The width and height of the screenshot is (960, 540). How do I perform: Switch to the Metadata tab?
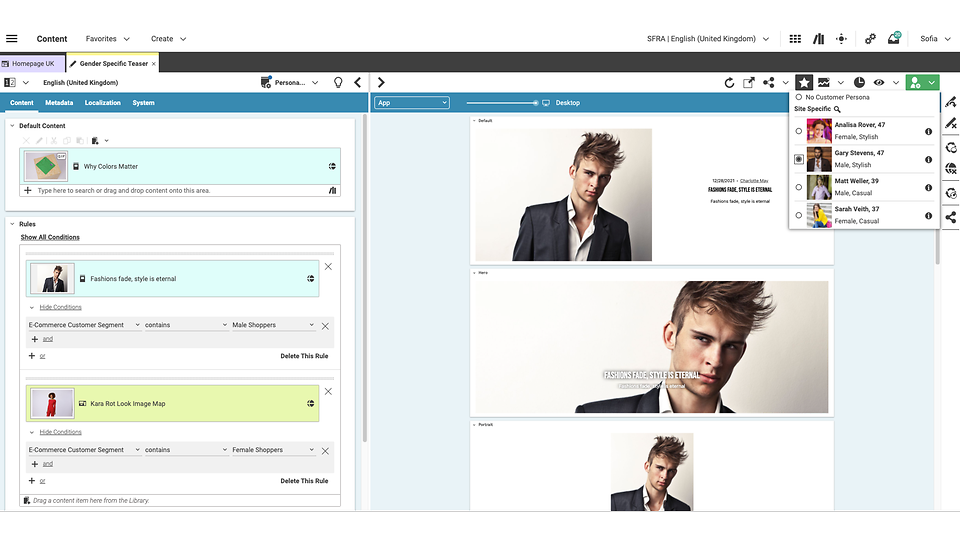click(x=59, y=103)
